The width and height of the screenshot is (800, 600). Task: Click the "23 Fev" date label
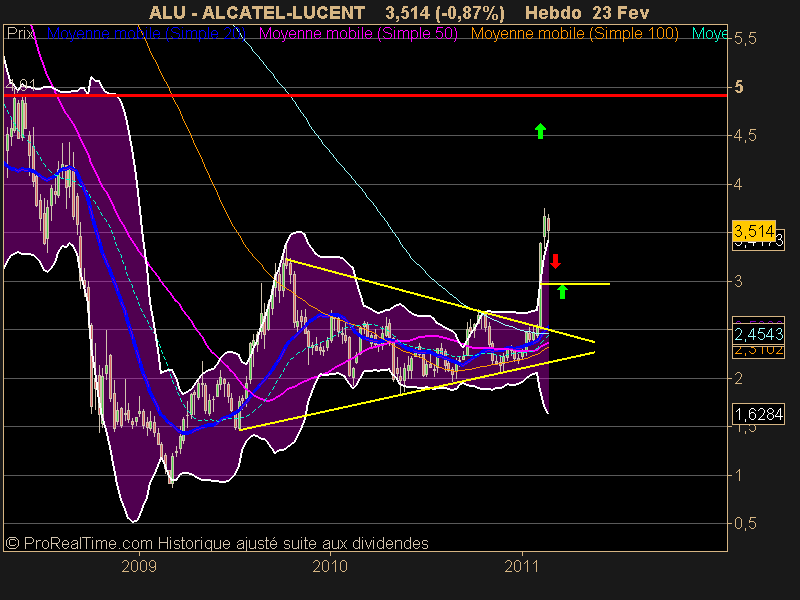point(620,12)
